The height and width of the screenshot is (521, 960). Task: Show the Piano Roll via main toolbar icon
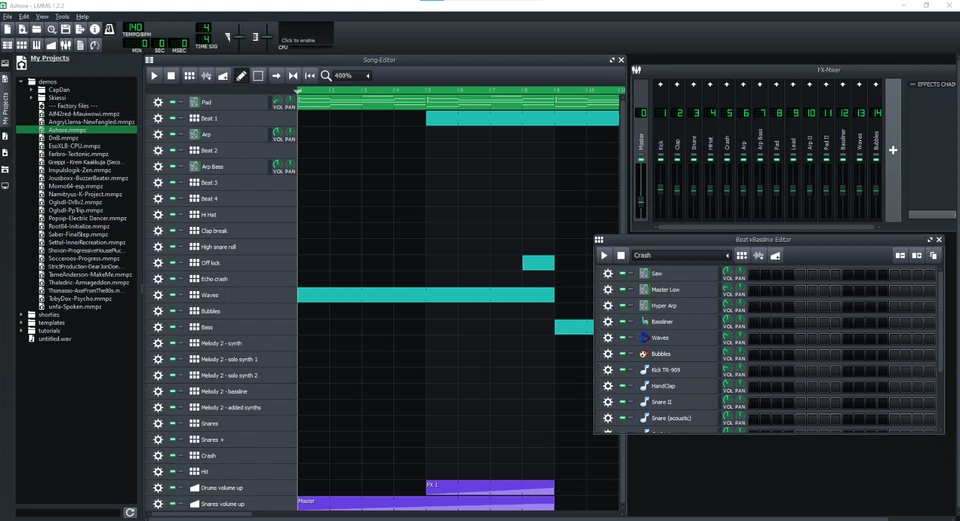click(x=37, y=45)
